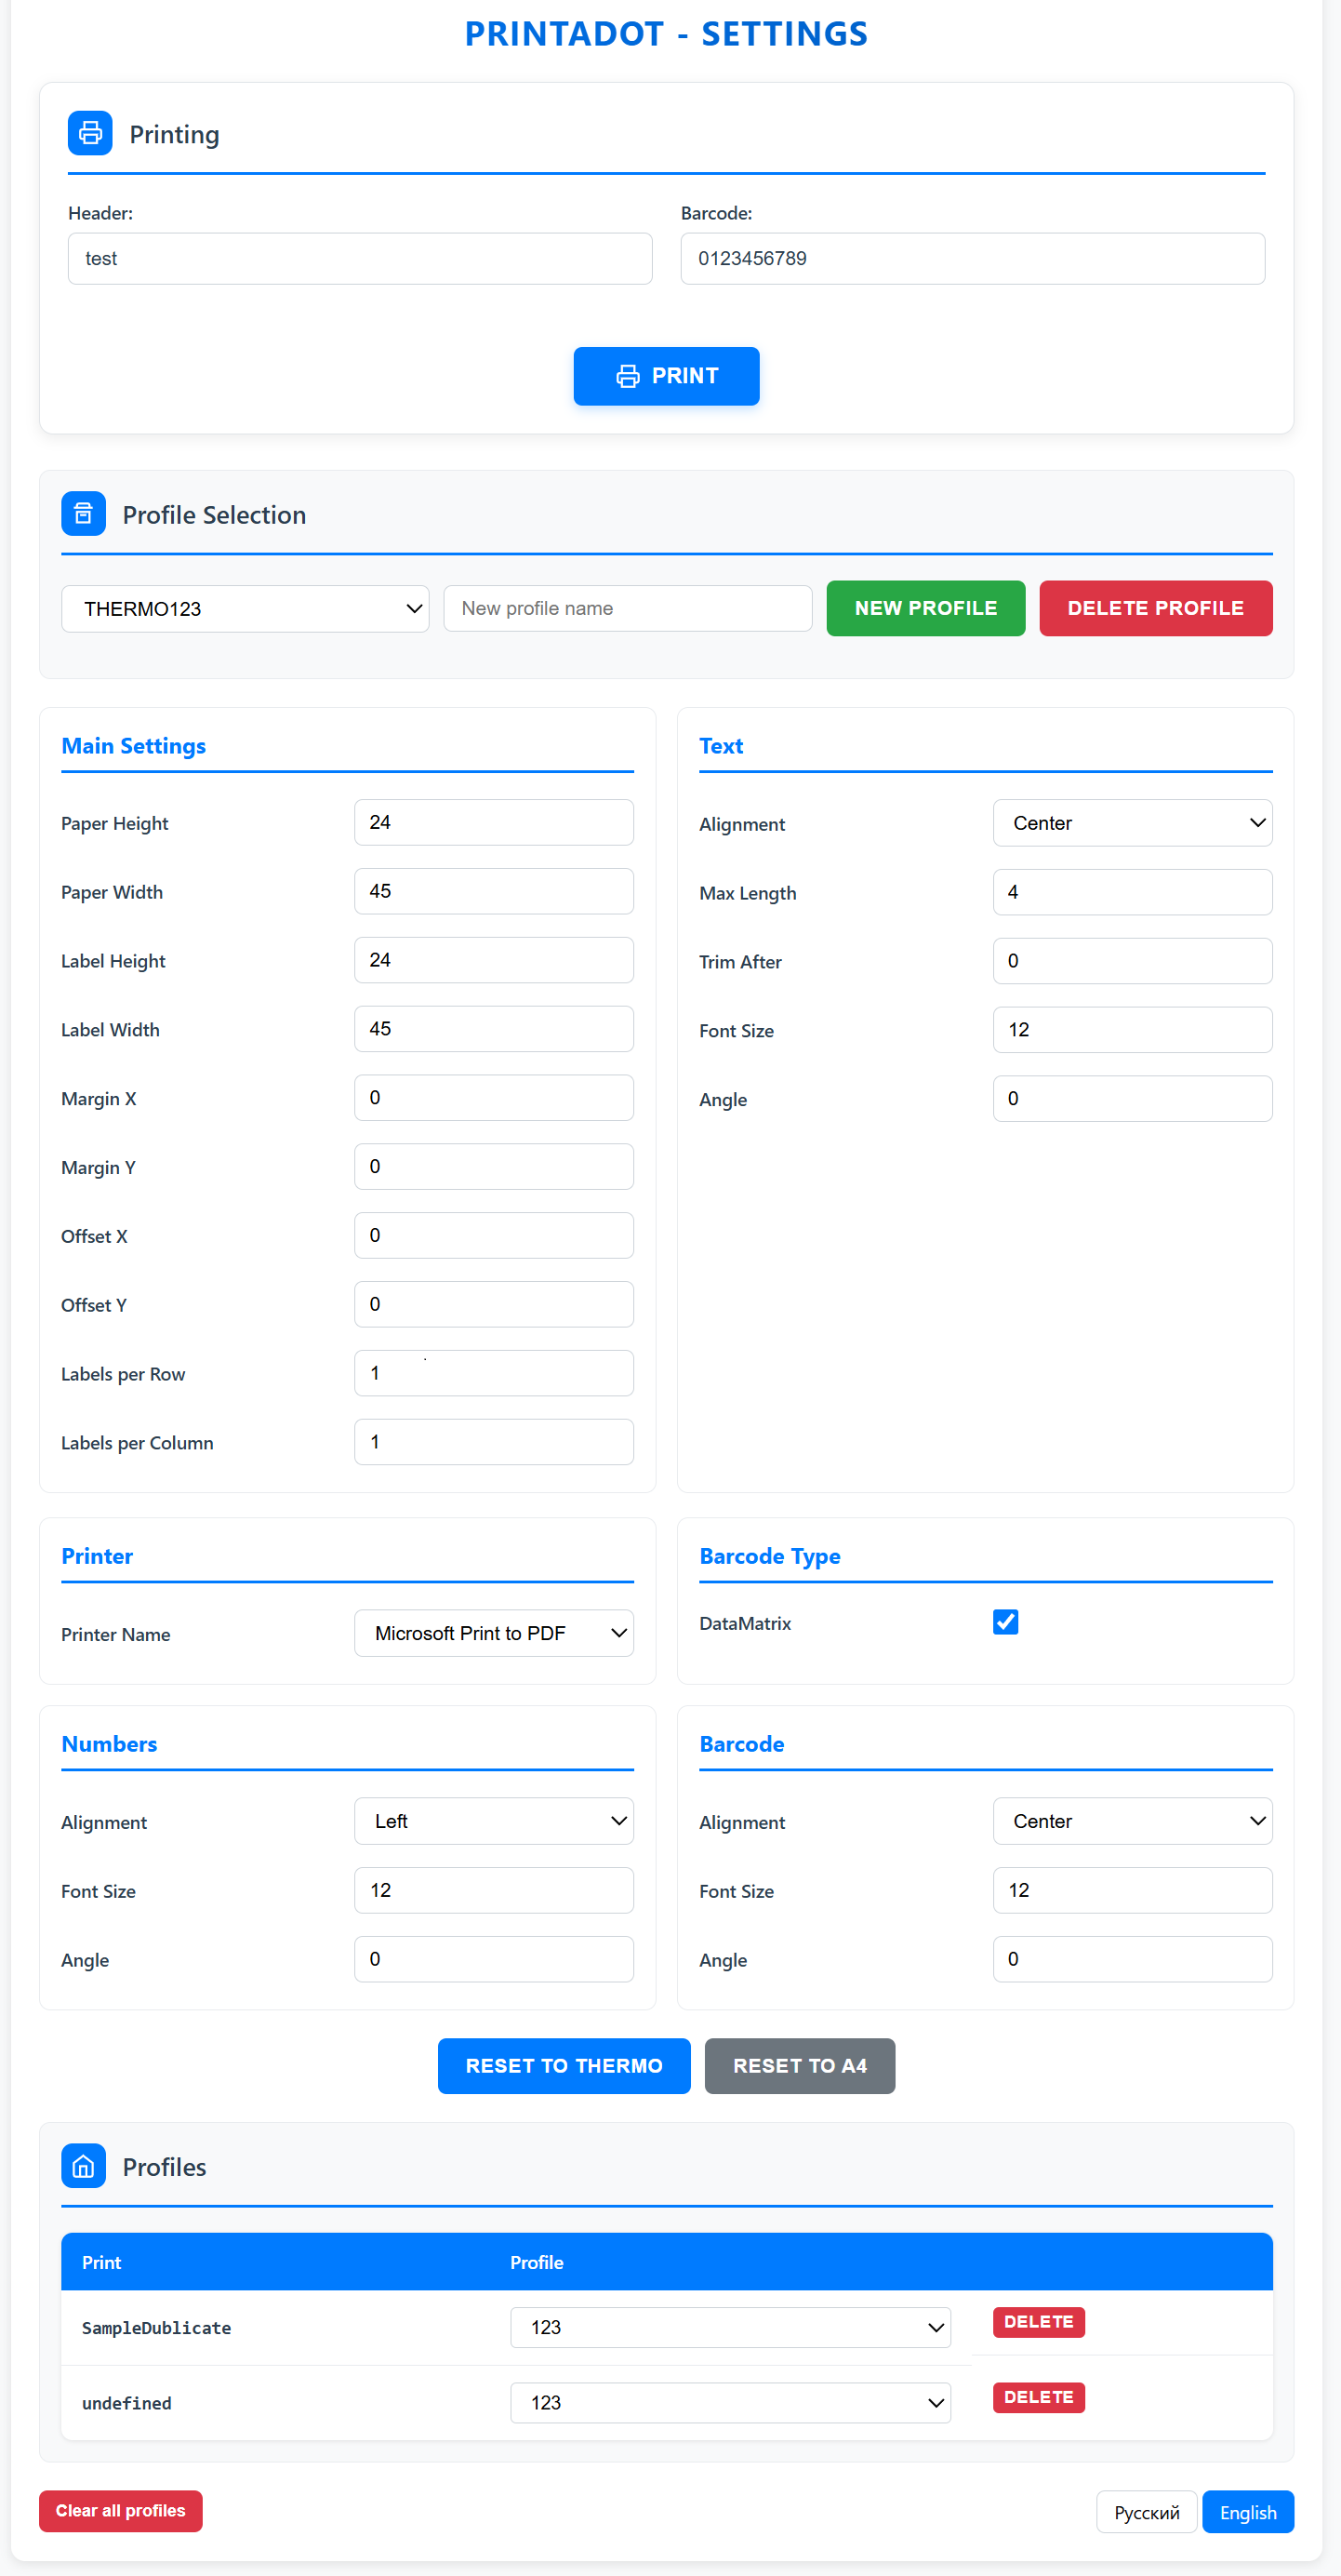Click the Offset Y field

pos(494,1304)
